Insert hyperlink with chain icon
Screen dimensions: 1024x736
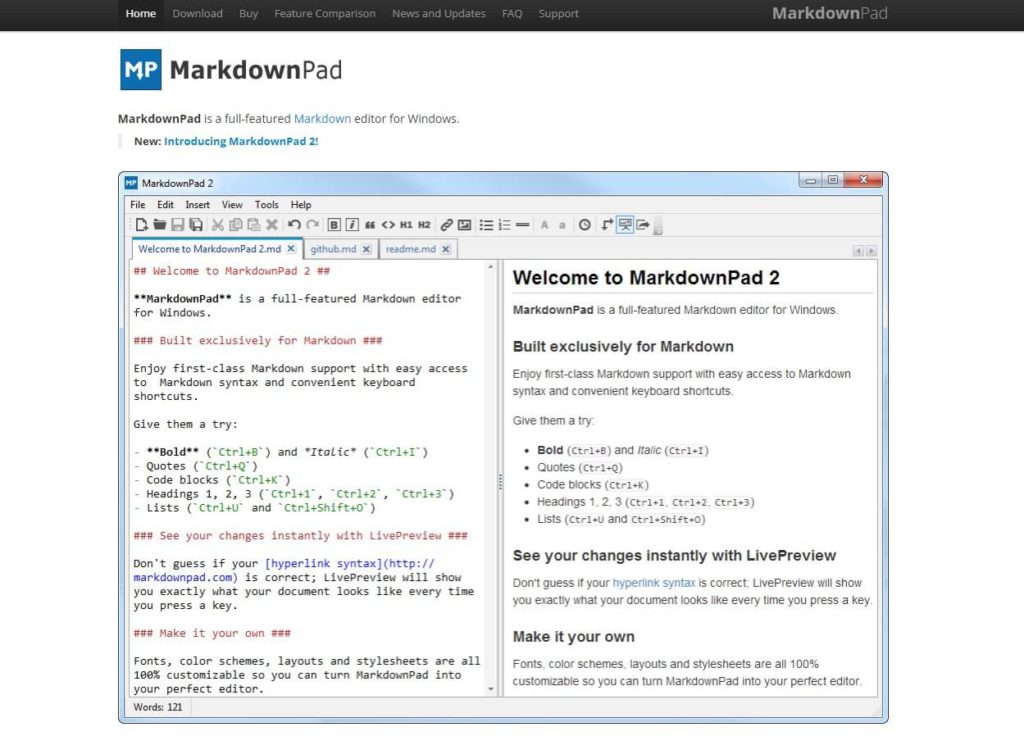[x=446, y=225]
